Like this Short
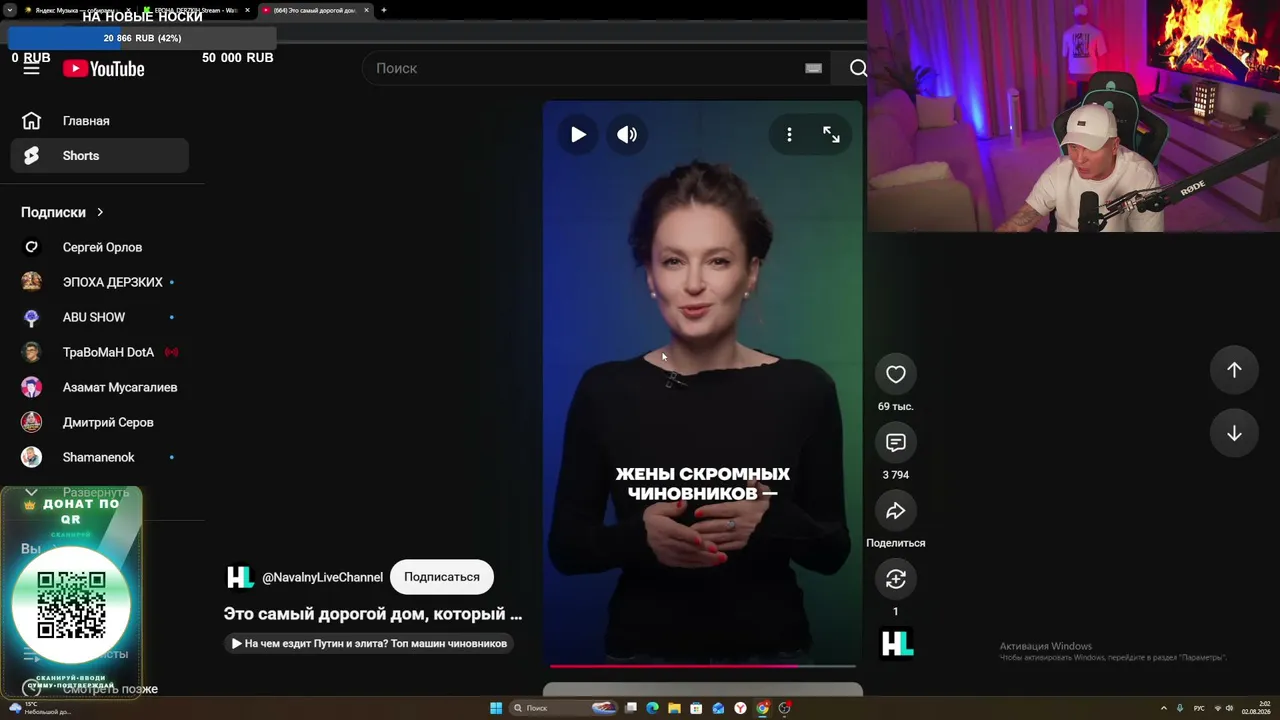The height and width of the screenshot is (720, 1280). click(896, 374)
